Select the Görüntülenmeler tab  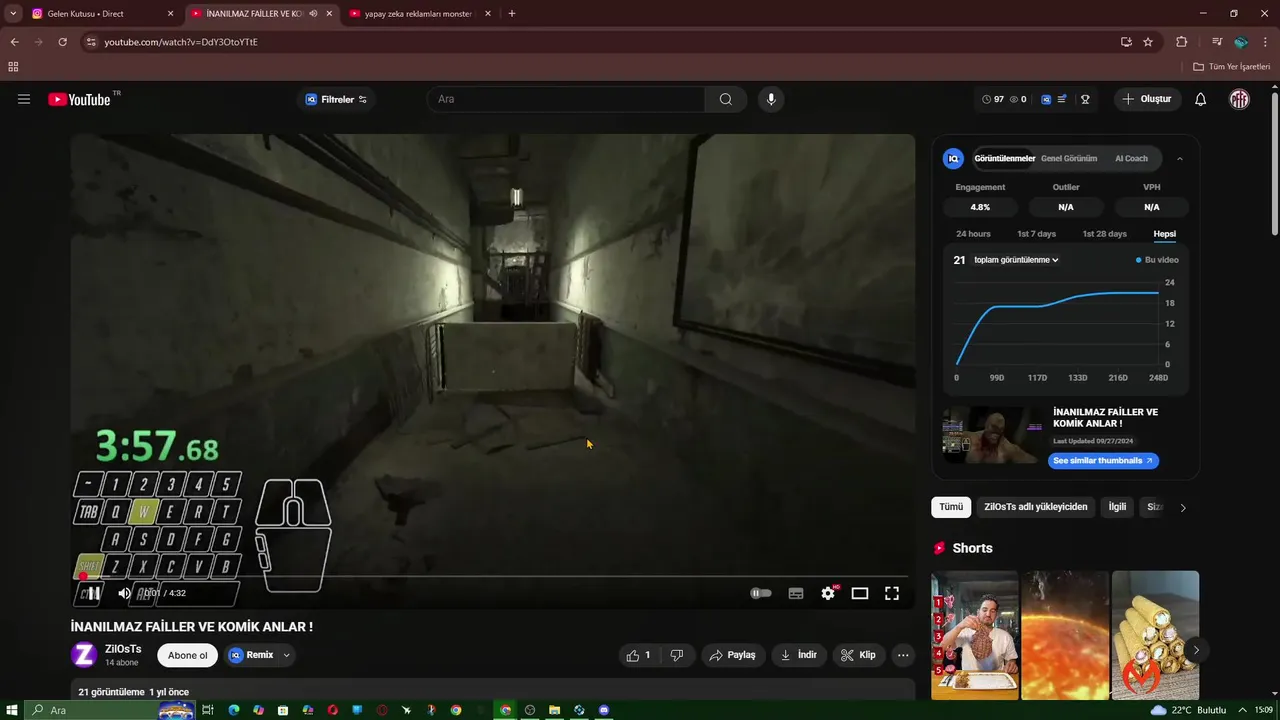[x=1005, y=158]
